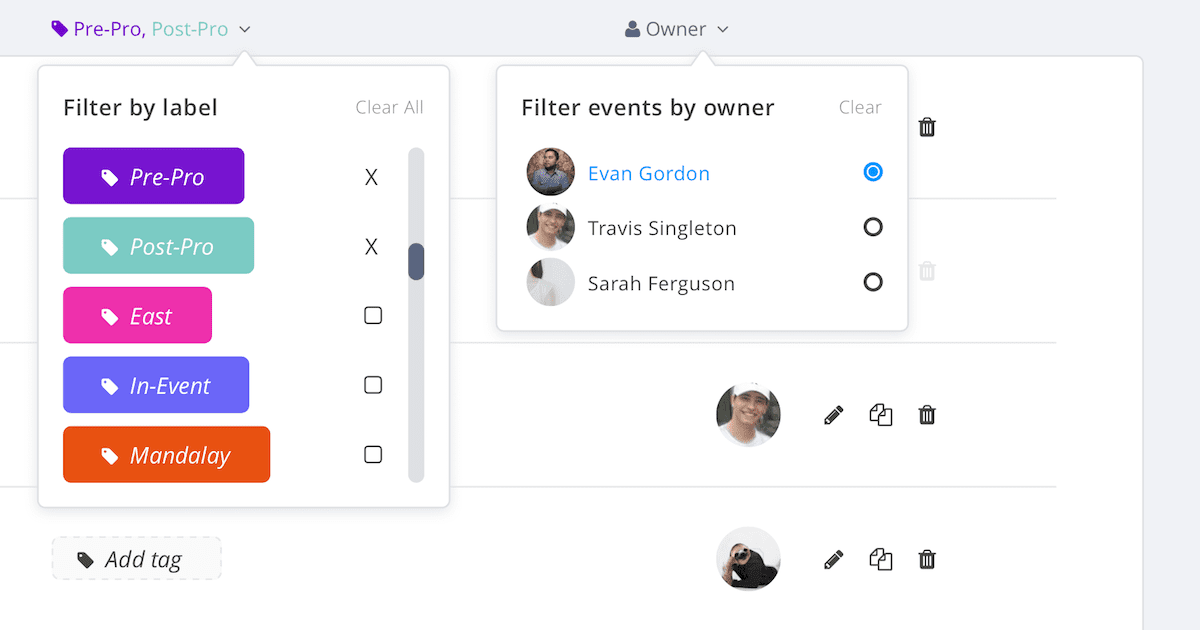Viewport: 1200px width, 630px height.
Task: Select the Post-Pro label tag
Action: tap(158, 245)
